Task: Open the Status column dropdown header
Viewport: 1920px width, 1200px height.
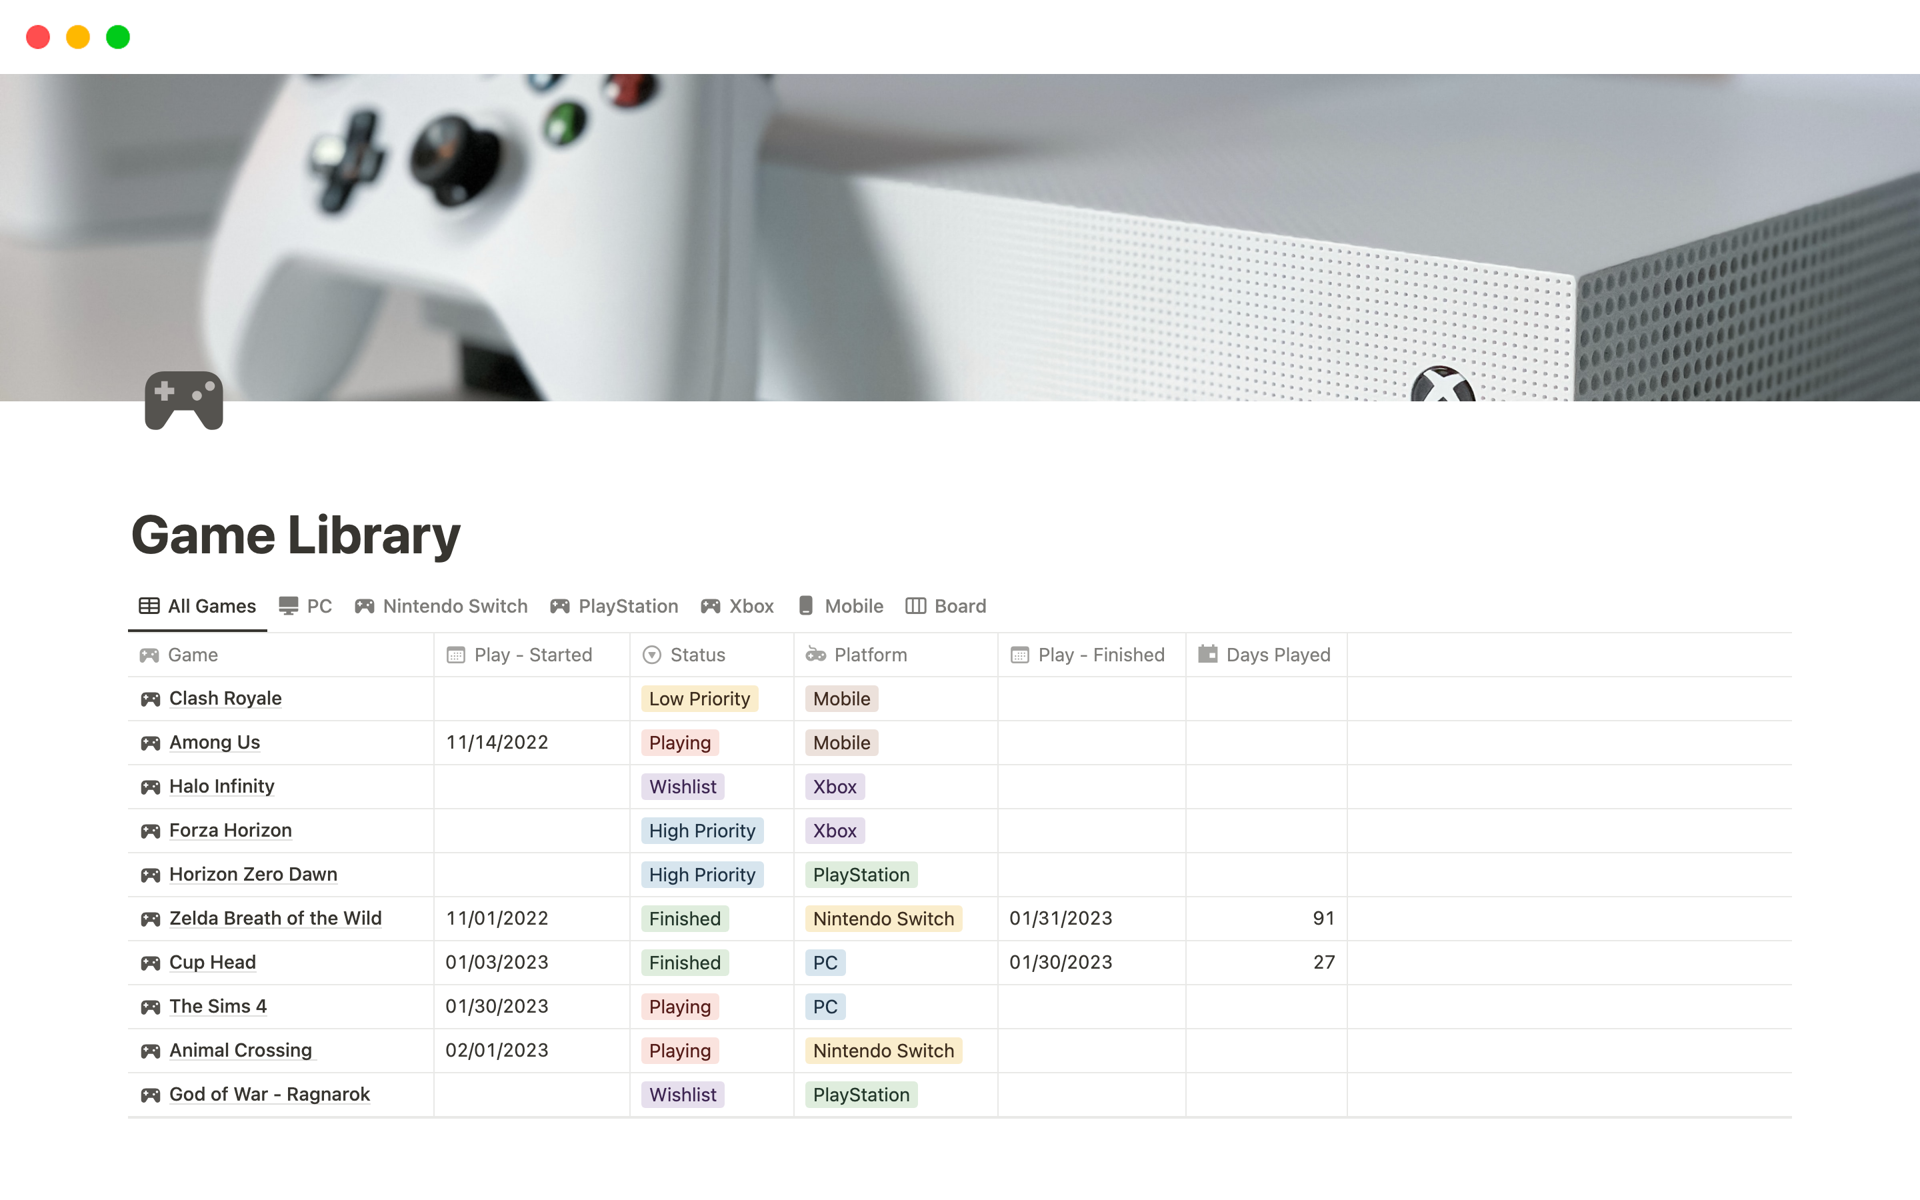Action: click(651, 655)
